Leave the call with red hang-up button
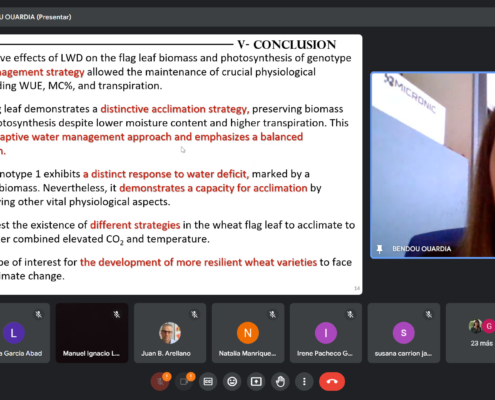 332,382
